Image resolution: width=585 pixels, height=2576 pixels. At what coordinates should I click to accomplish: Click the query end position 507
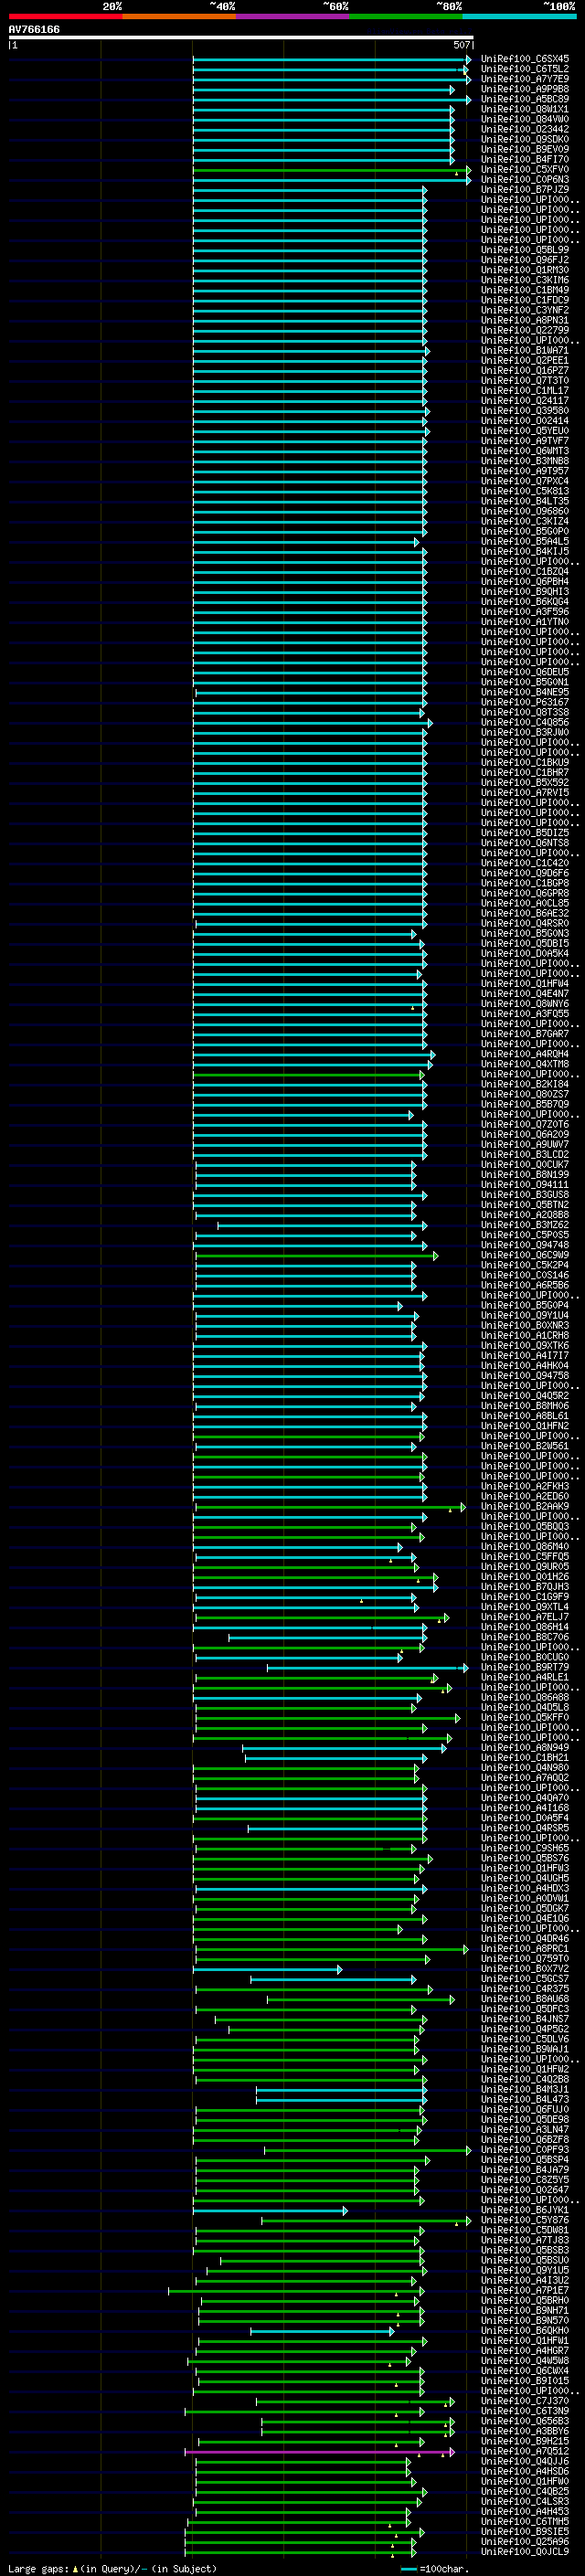461,45
